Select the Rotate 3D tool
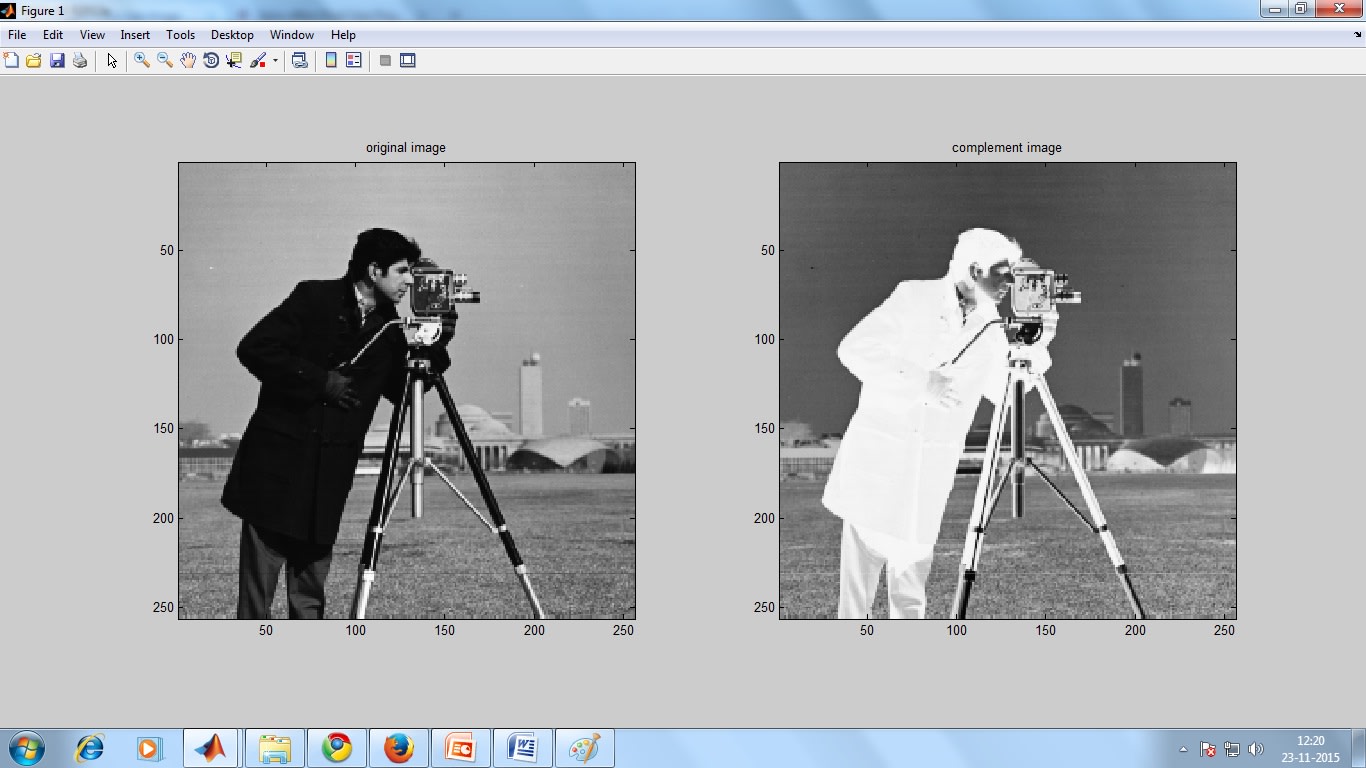The height and width of the screenshot is (768, 1366). [x=211, y=61]
